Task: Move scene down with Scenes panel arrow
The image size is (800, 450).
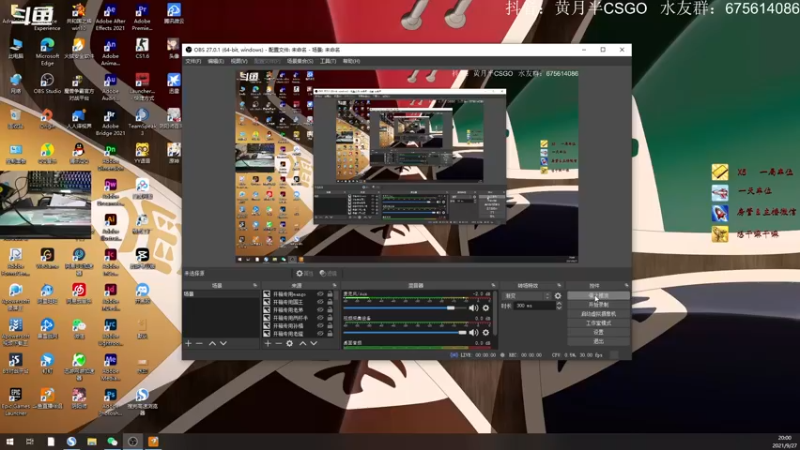Action: point(223,343)
